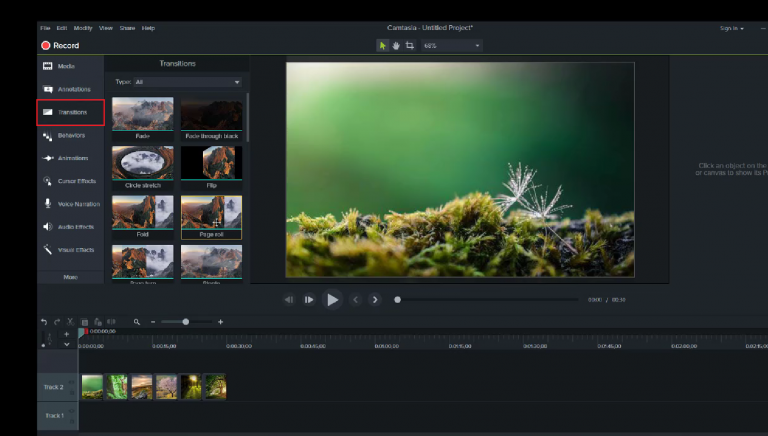Open the Cursor Effects panel

[x=71, y=181]
